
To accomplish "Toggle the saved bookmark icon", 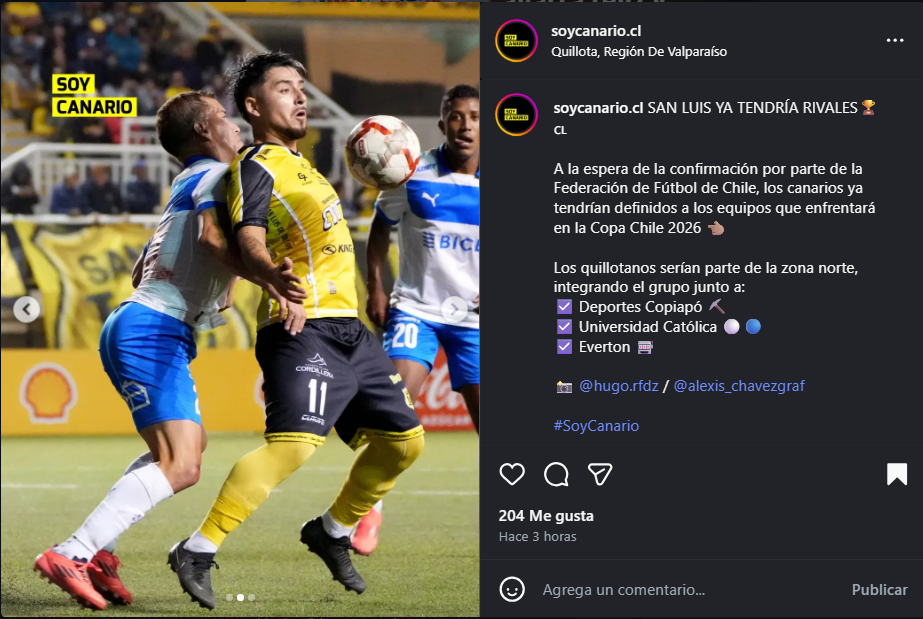I will pos(897,474).
